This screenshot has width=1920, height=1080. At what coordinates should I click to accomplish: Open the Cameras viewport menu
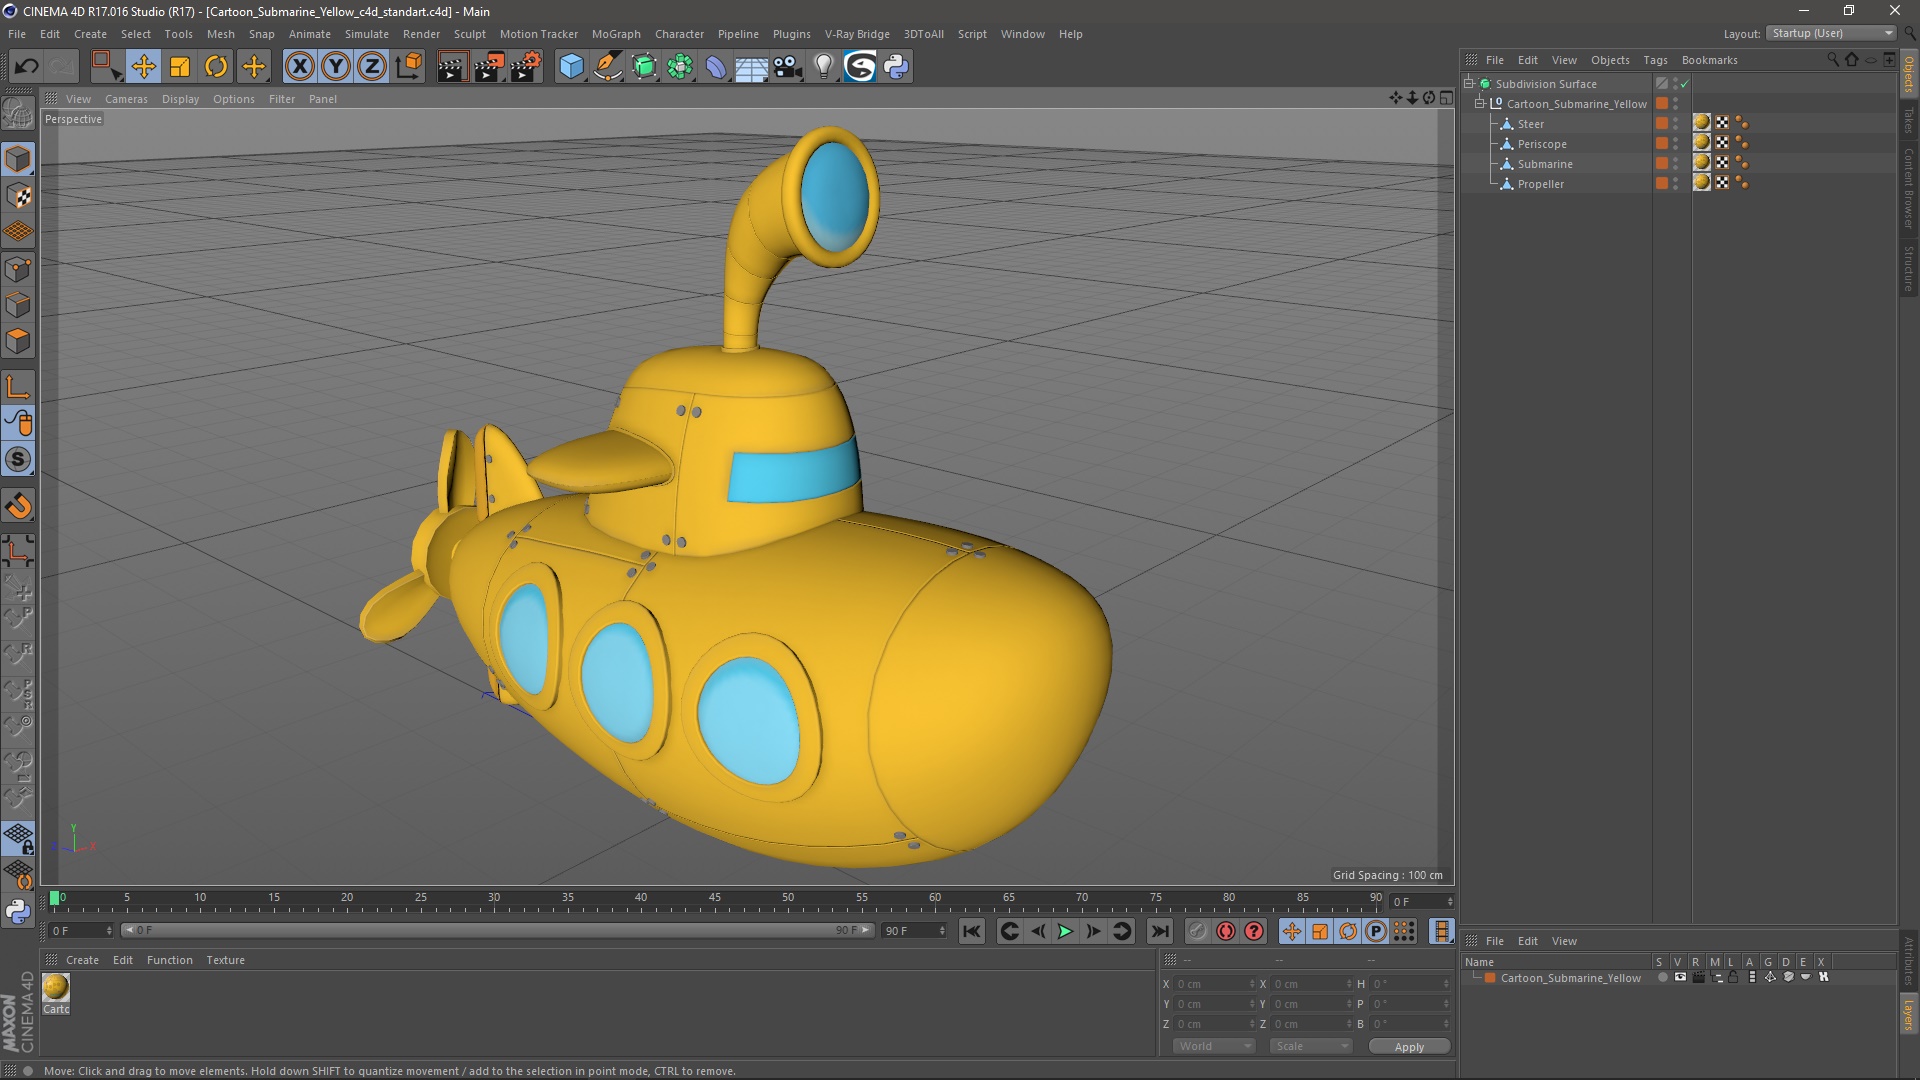[x=126, y=99]
